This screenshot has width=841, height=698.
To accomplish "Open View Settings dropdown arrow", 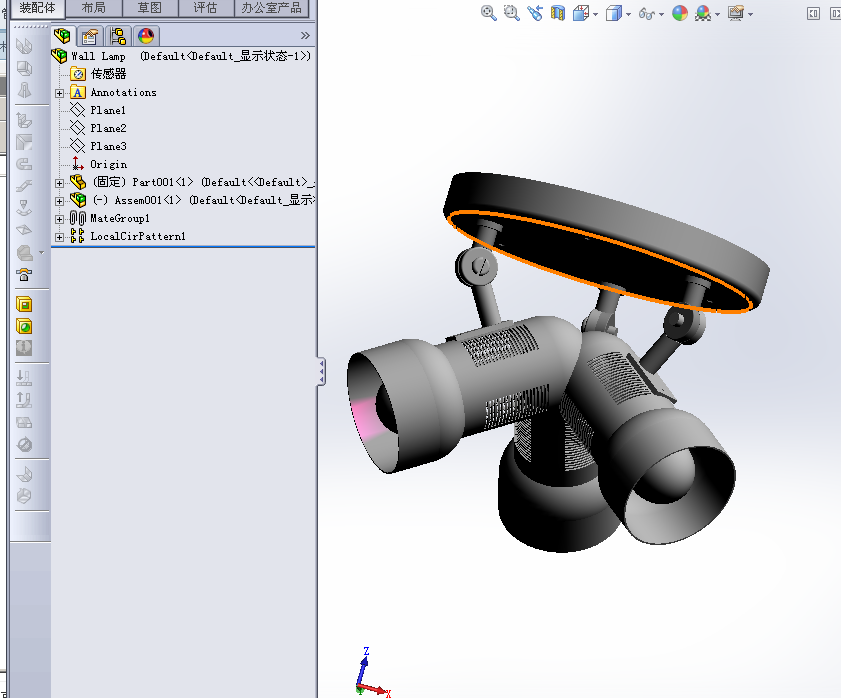I will (x=750, y=14).
